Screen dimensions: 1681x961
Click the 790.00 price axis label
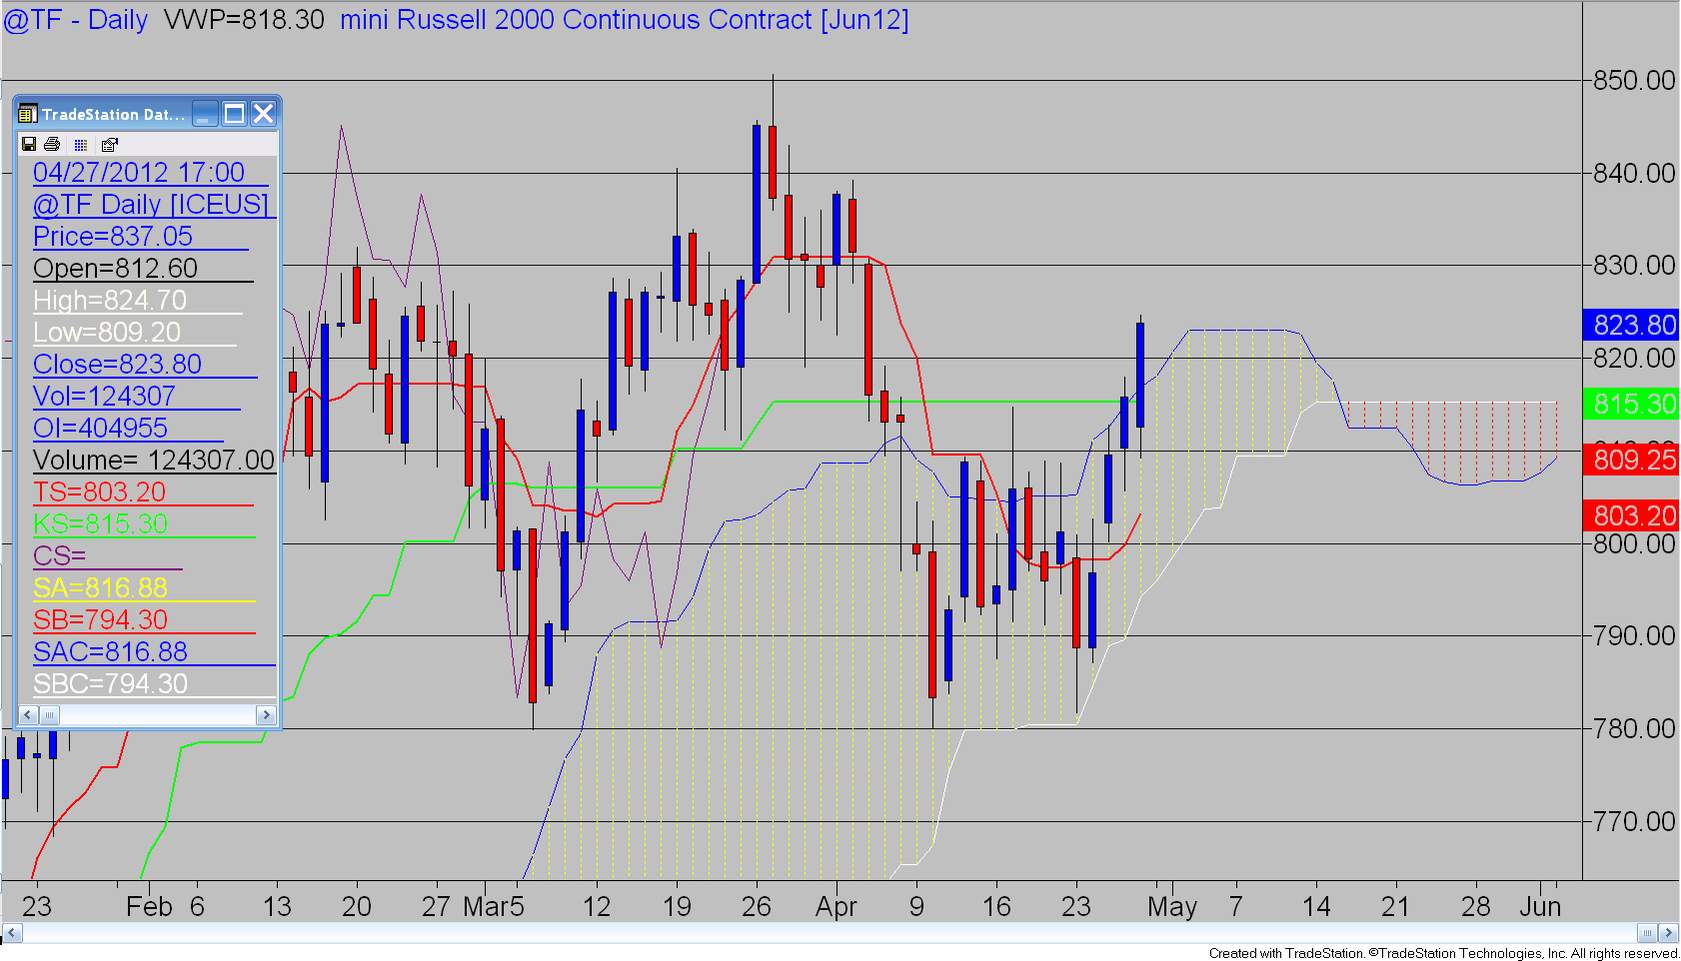(1634, 636)
